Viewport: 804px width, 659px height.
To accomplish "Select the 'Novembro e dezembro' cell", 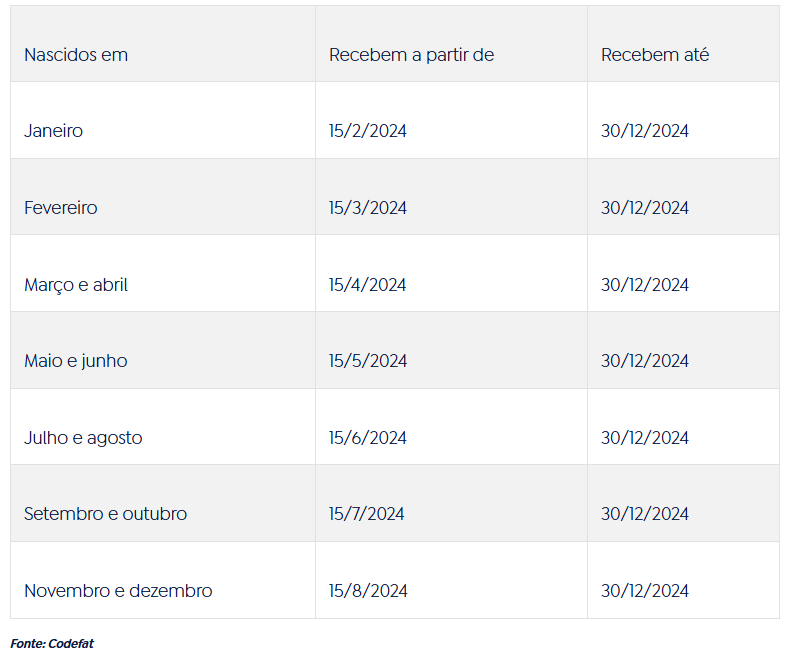I will pyautogui.click(x=118, y=591).
